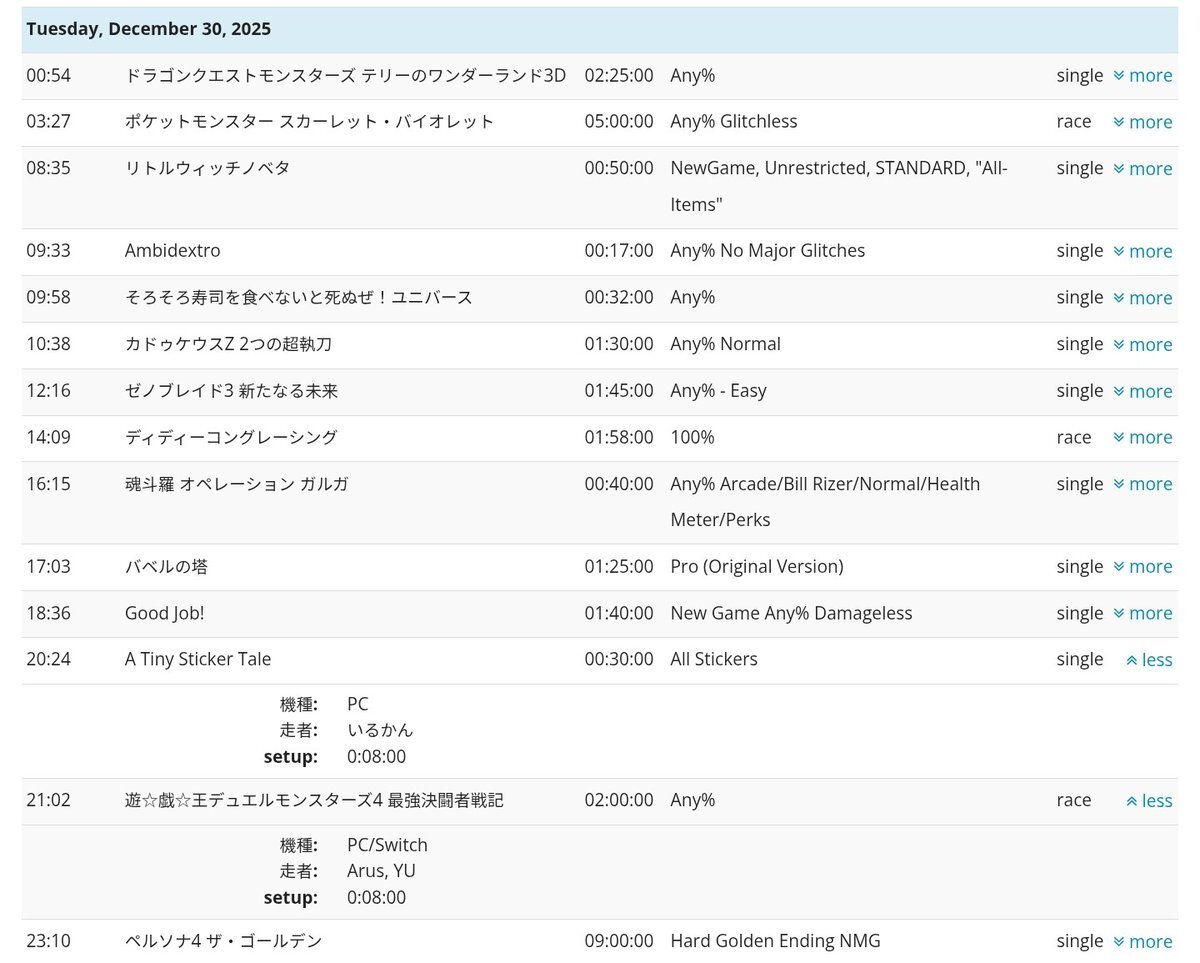Collapse the 遊☆戯☆王 race details with 'less'

pyautogui.click(x=1148, y=801)
